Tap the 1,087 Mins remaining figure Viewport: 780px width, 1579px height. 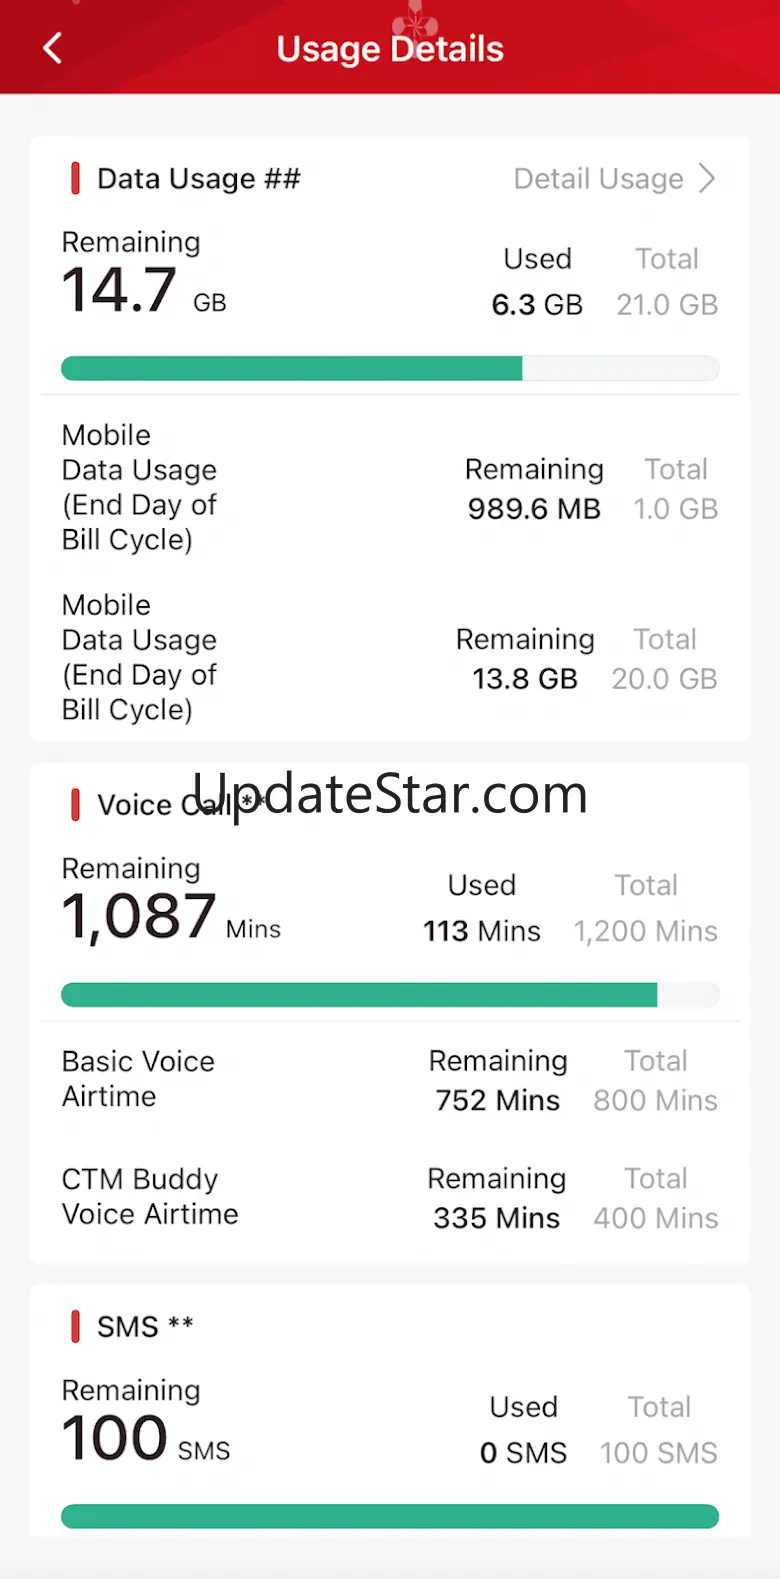[170, 917]
